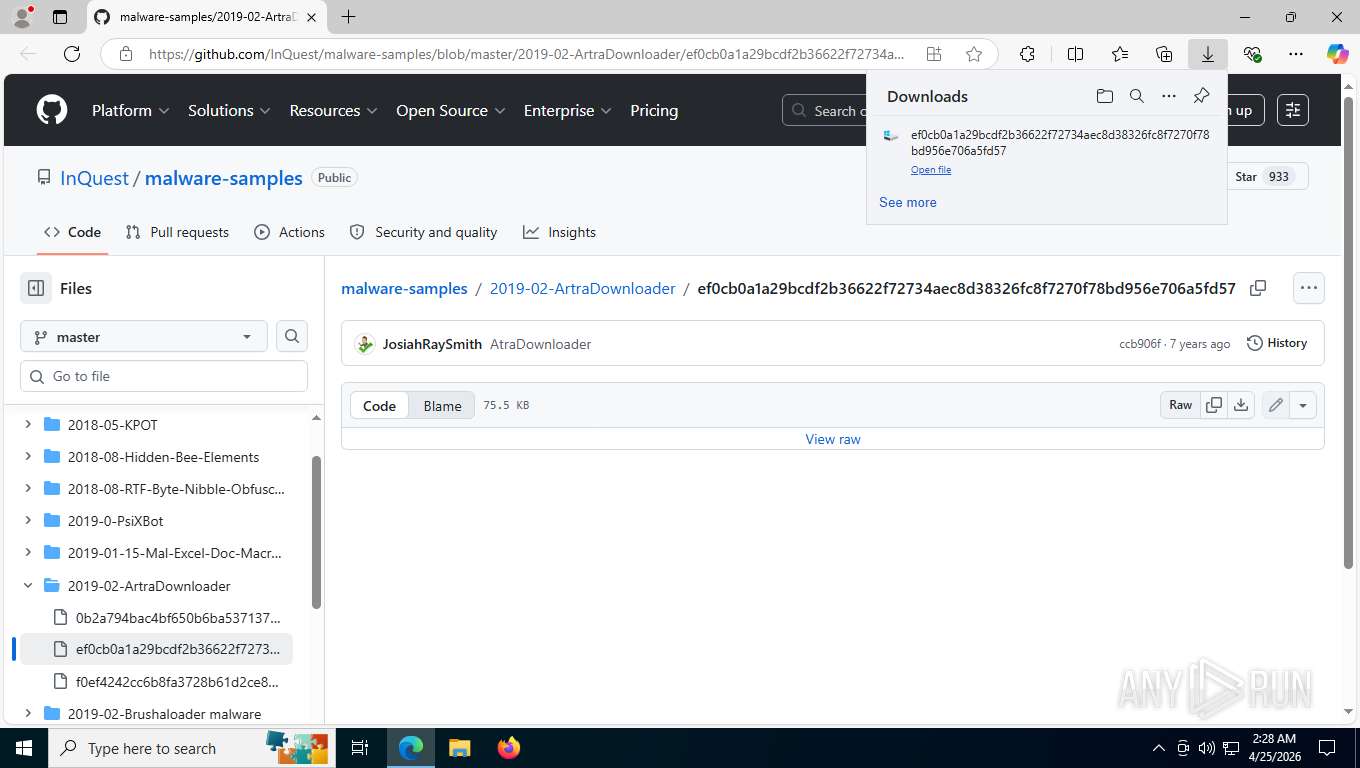Open File Explorer from taskbar
Viewport: 1360px width, 768px height.
(x=459, y=748)
